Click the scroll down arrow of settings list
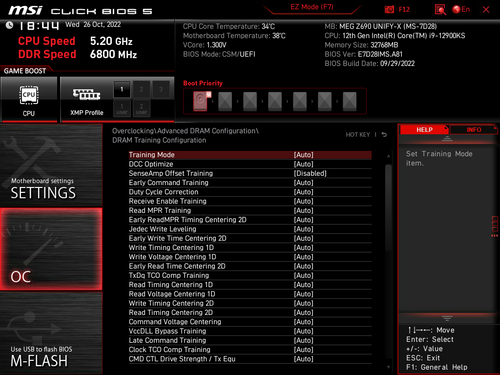This screenshot has height=375, width=500. [388, 367]
